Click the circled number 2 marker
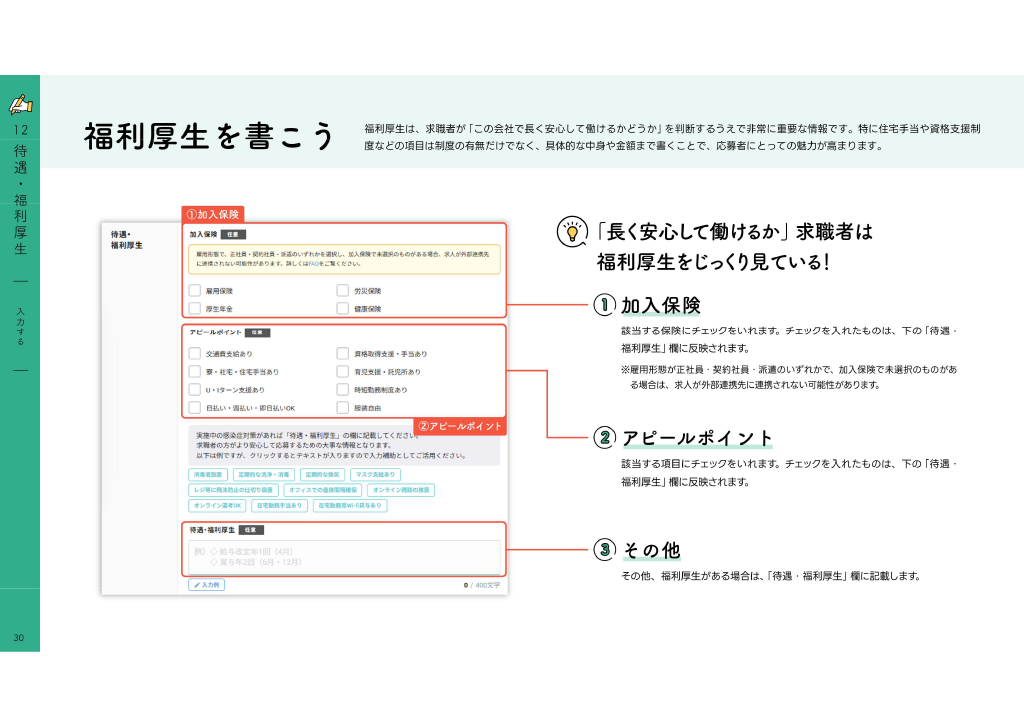1024x726 pixels. [604, 437]
